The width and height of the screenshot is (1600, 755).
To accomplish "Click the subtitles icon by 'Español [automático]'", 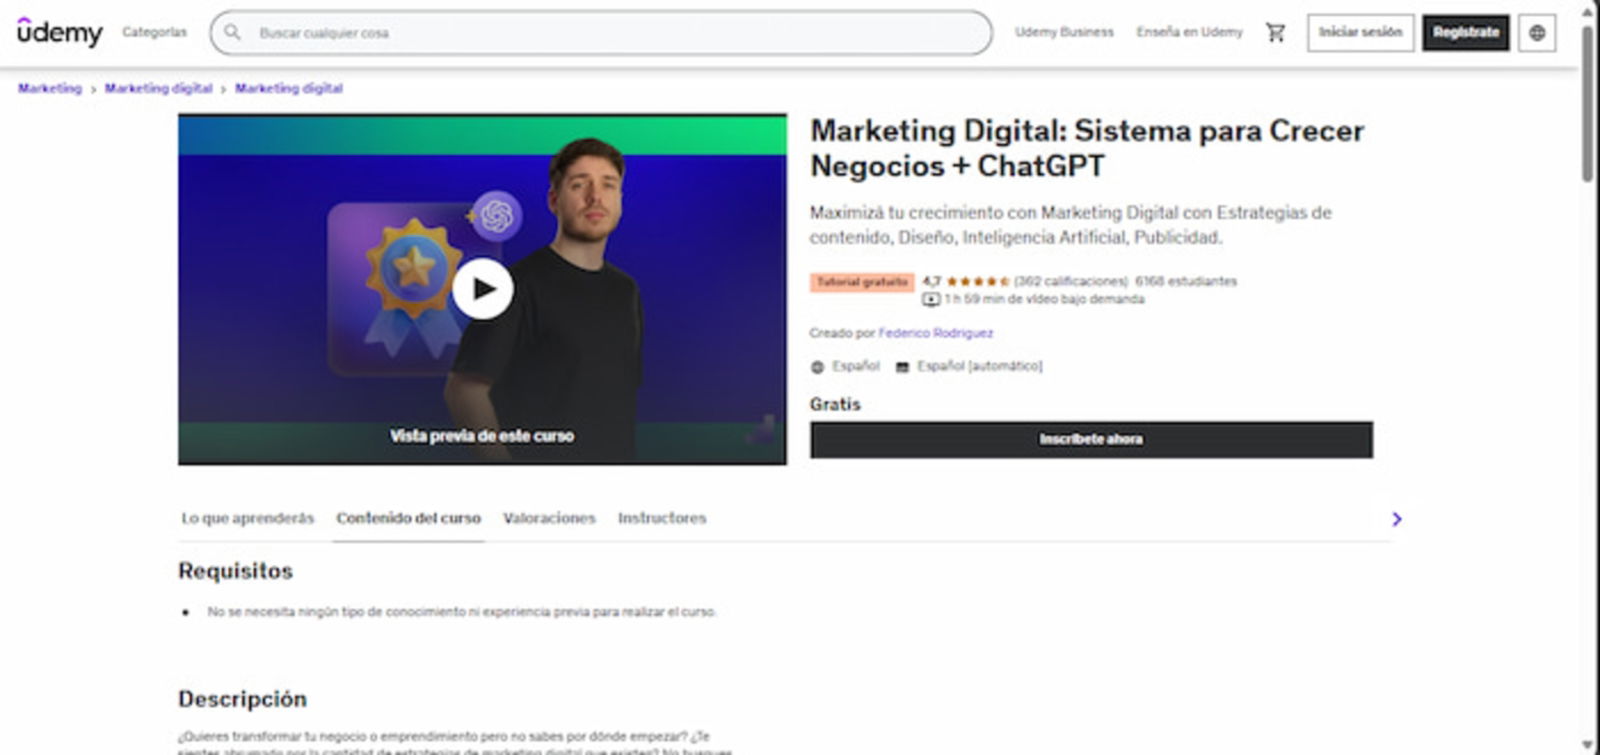I will point(902,367).
